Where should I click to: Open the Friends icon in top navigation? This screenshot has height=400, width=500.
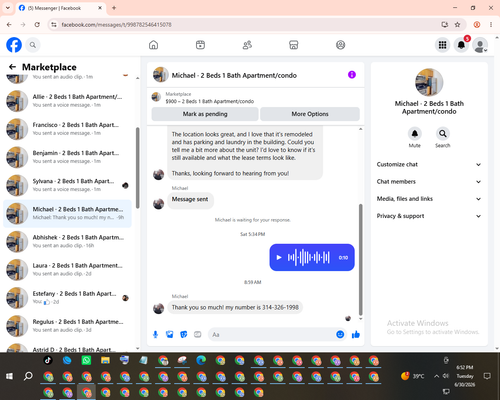[x=247, y=45]
